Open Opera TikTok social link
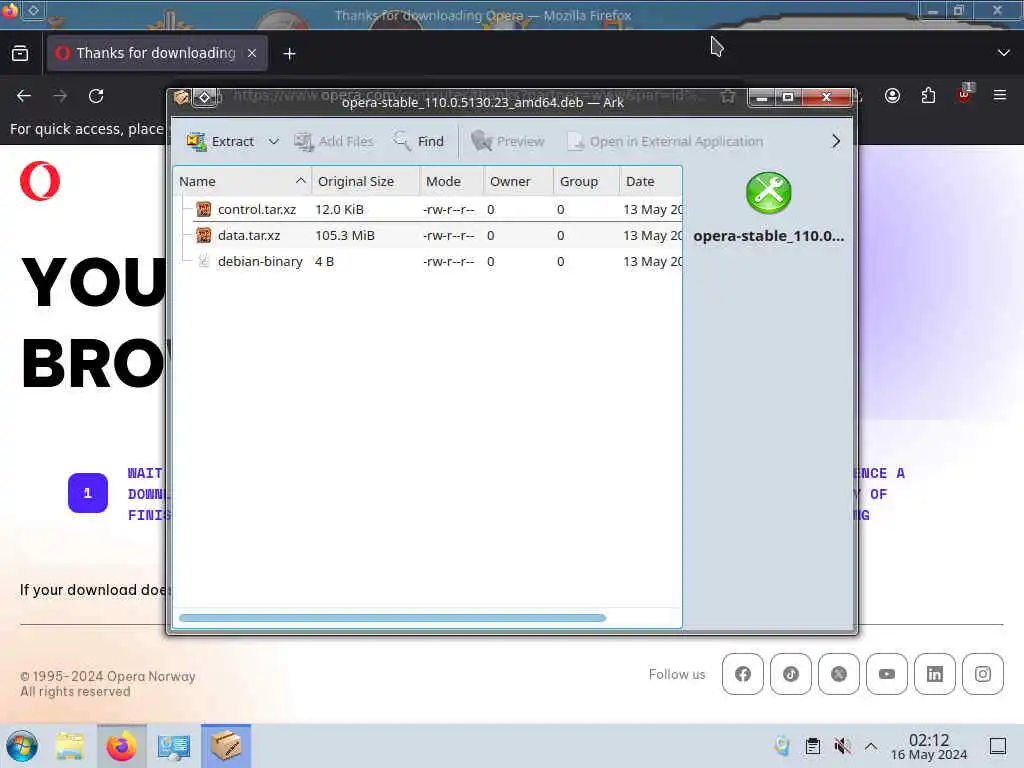This screenshot has height=768, width=1024. click(x=791, y=674)
